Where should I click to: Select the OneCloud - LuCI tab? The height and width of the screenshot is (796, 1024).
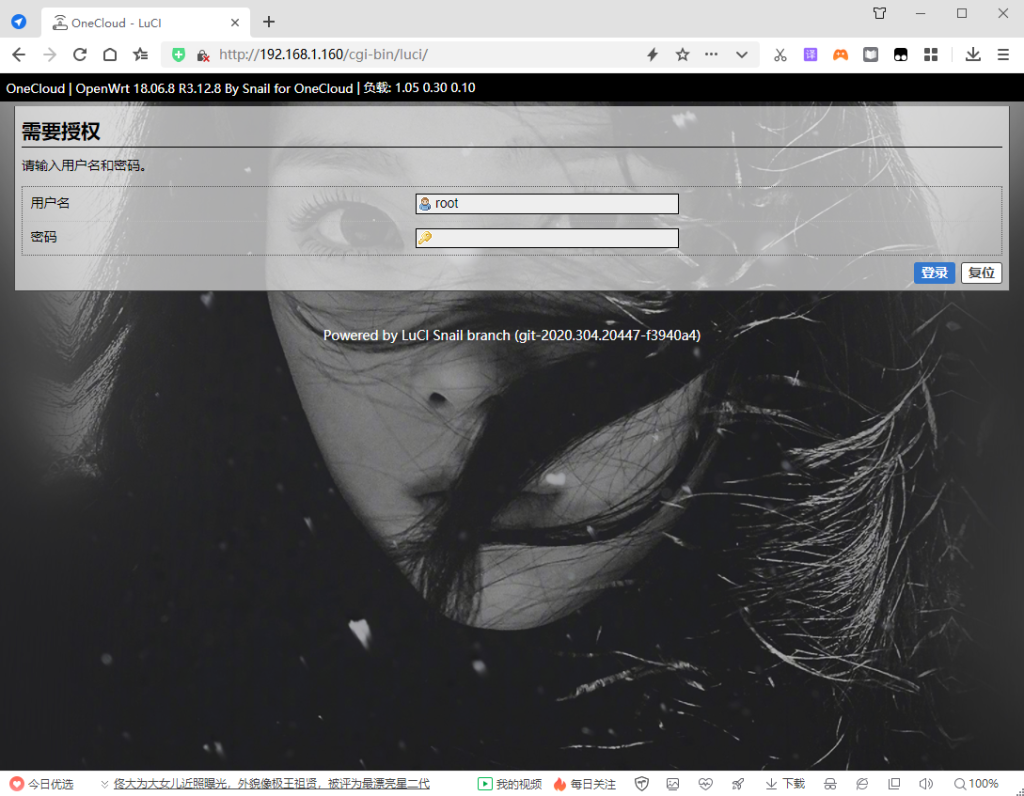pos(140,22)
